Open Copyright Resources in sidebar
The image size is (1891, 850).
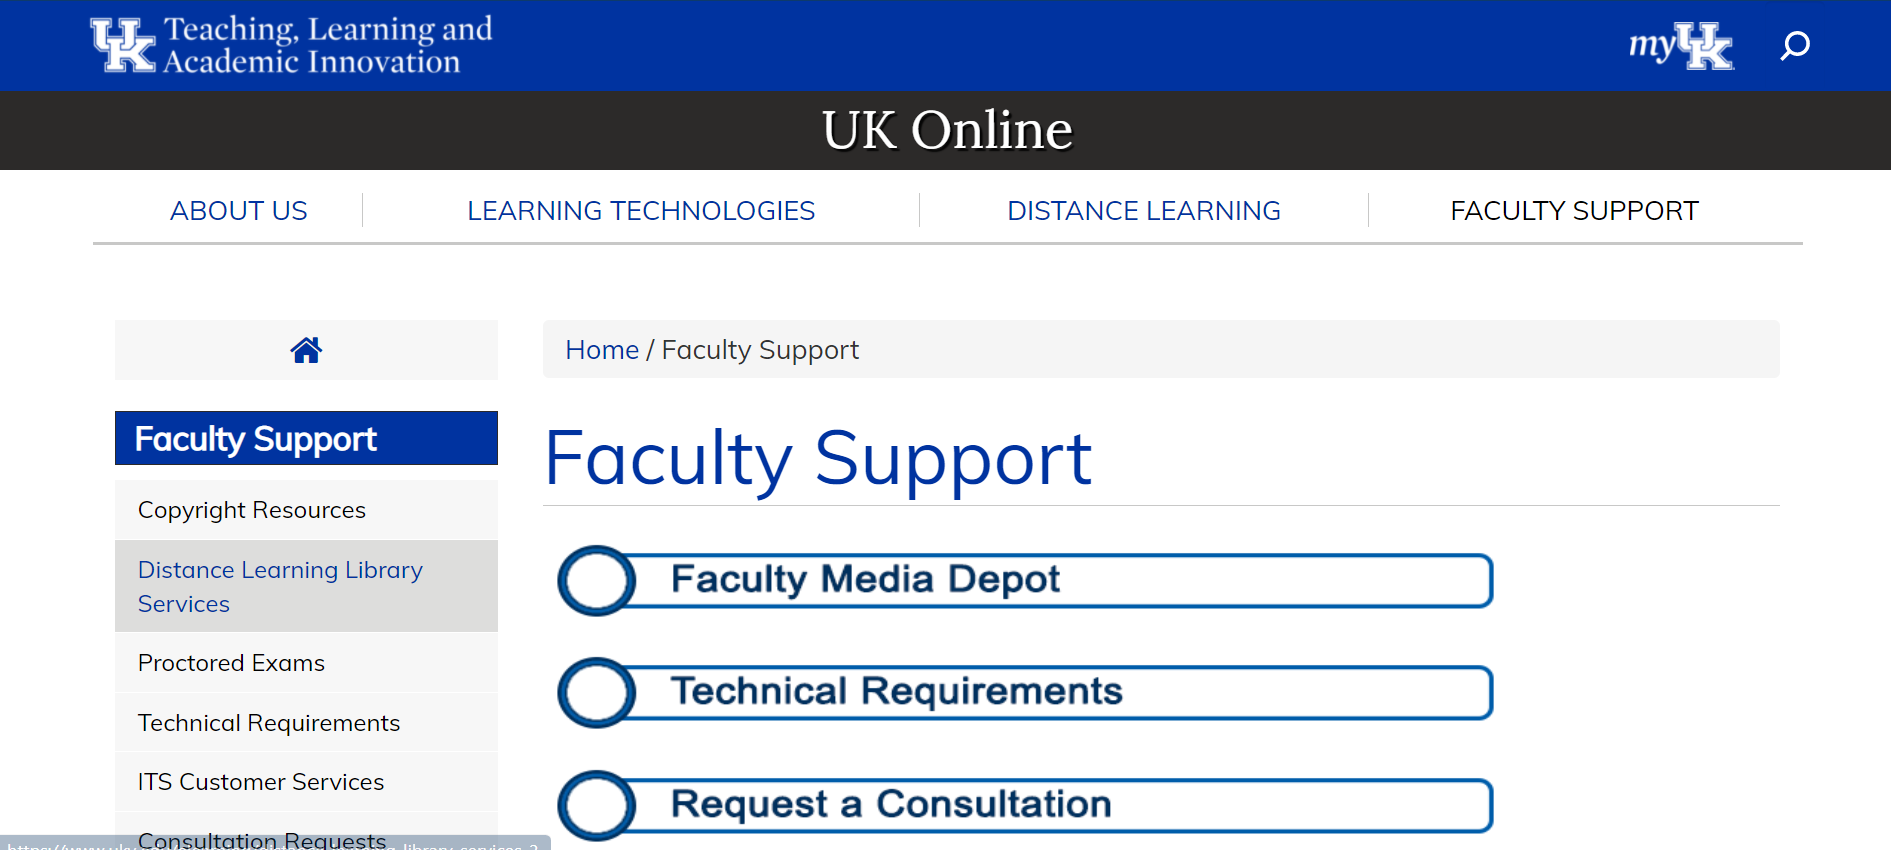[252, 510]
